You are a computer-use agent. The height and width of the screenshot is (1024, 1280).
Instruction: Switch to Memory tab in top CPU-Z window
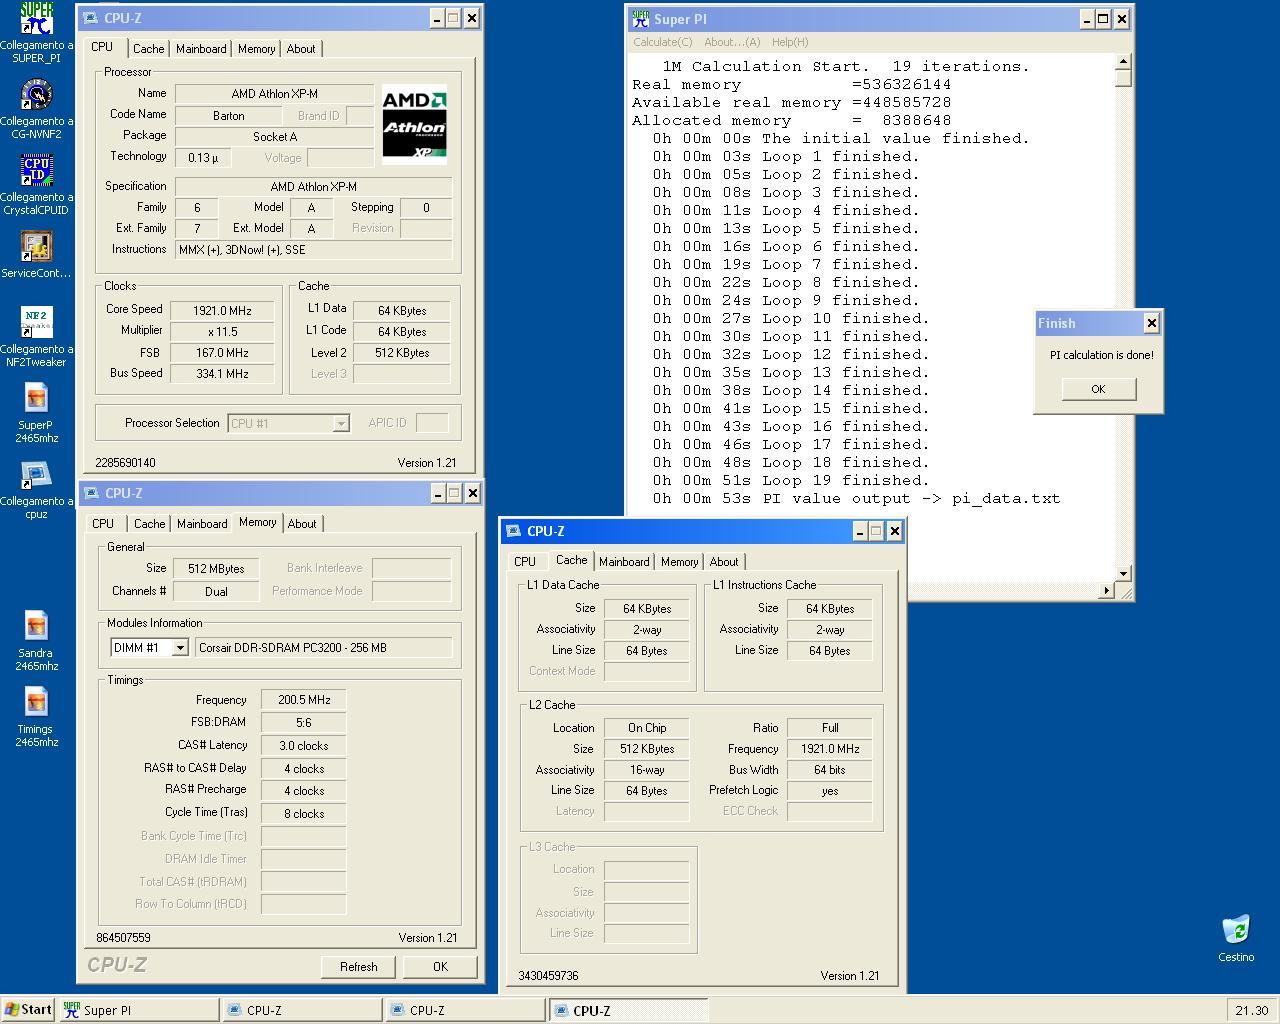257,49
